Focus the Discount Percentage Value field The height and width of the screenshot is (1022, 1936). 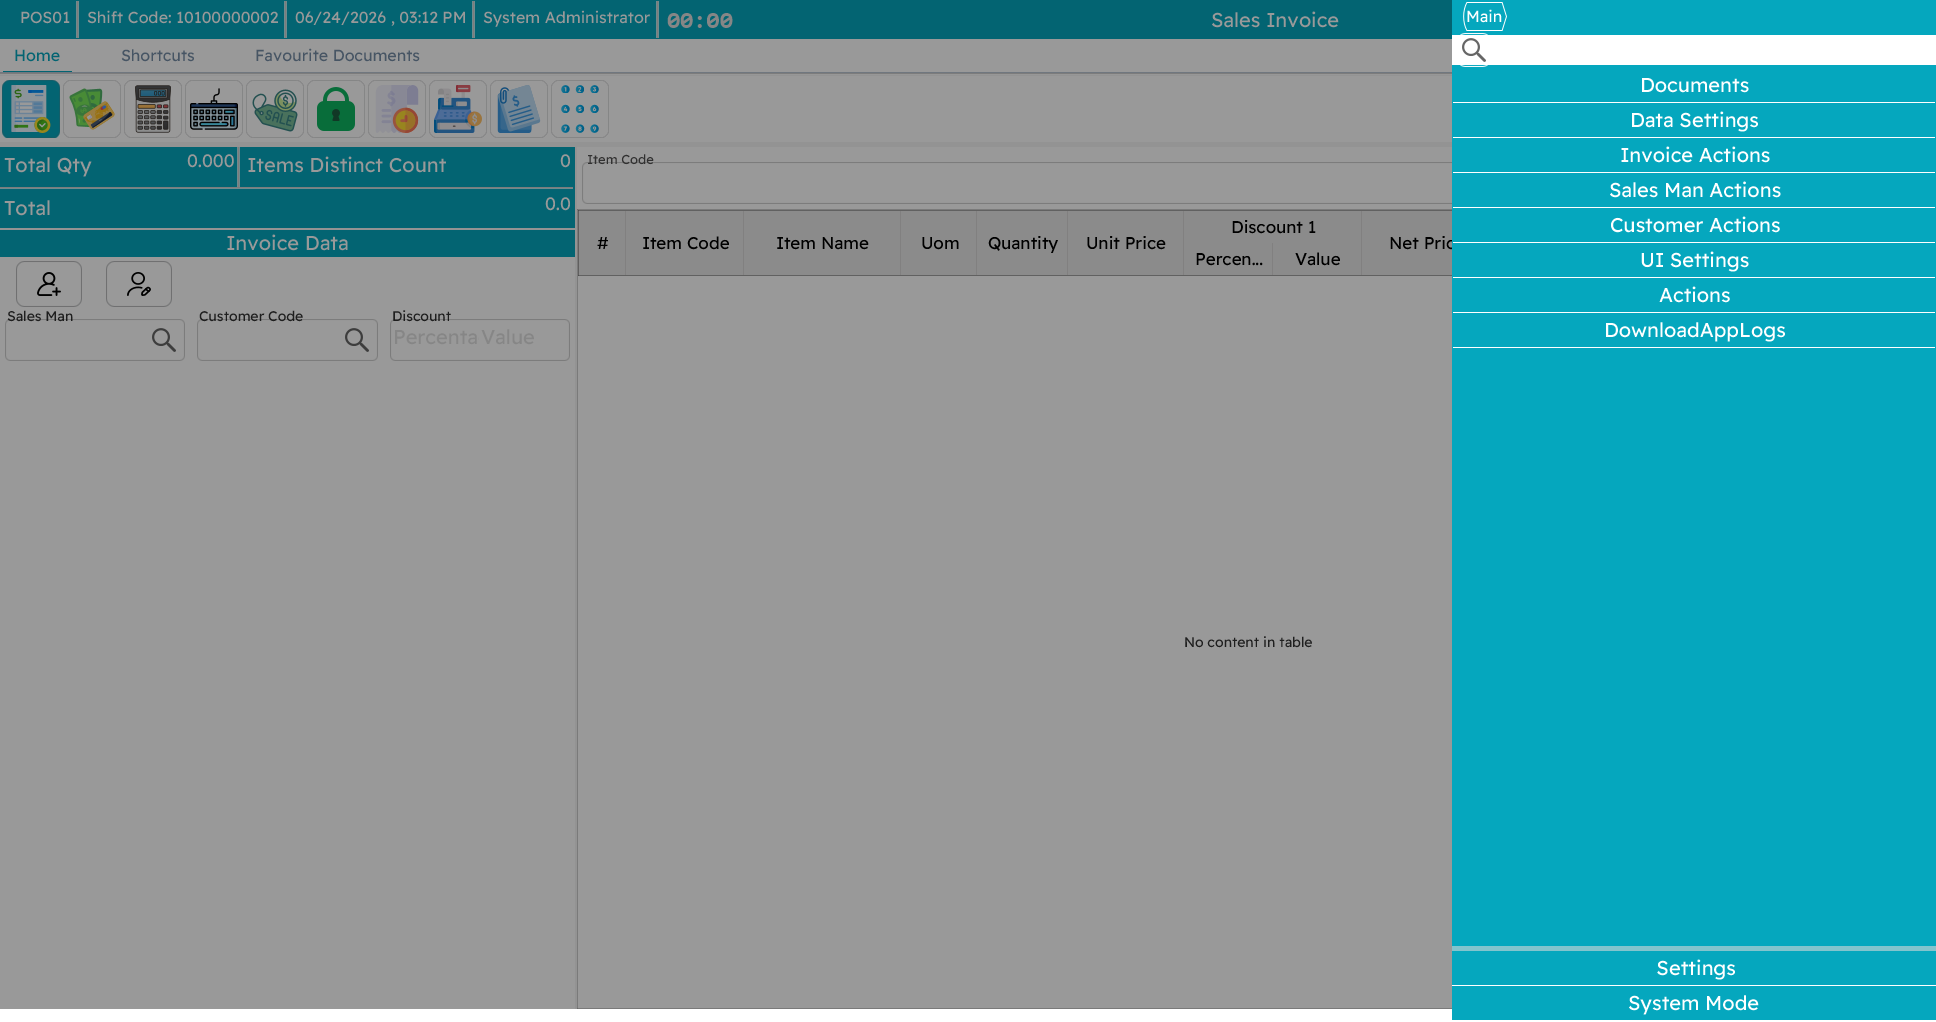(x=480, y=340)
